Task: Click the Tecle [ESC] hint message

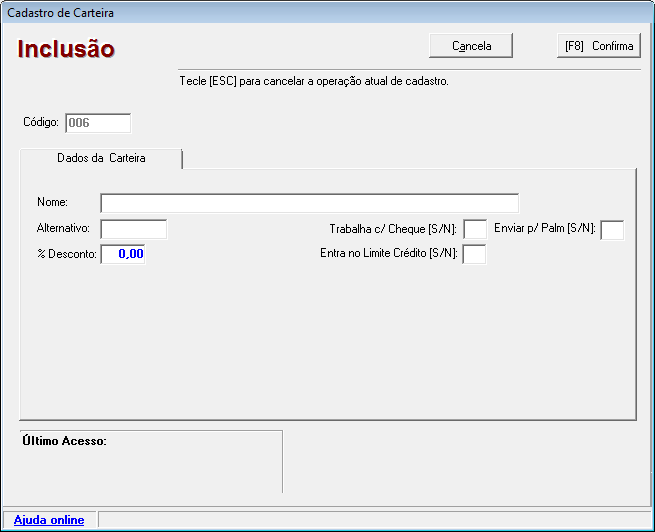Action: [313, 81]
